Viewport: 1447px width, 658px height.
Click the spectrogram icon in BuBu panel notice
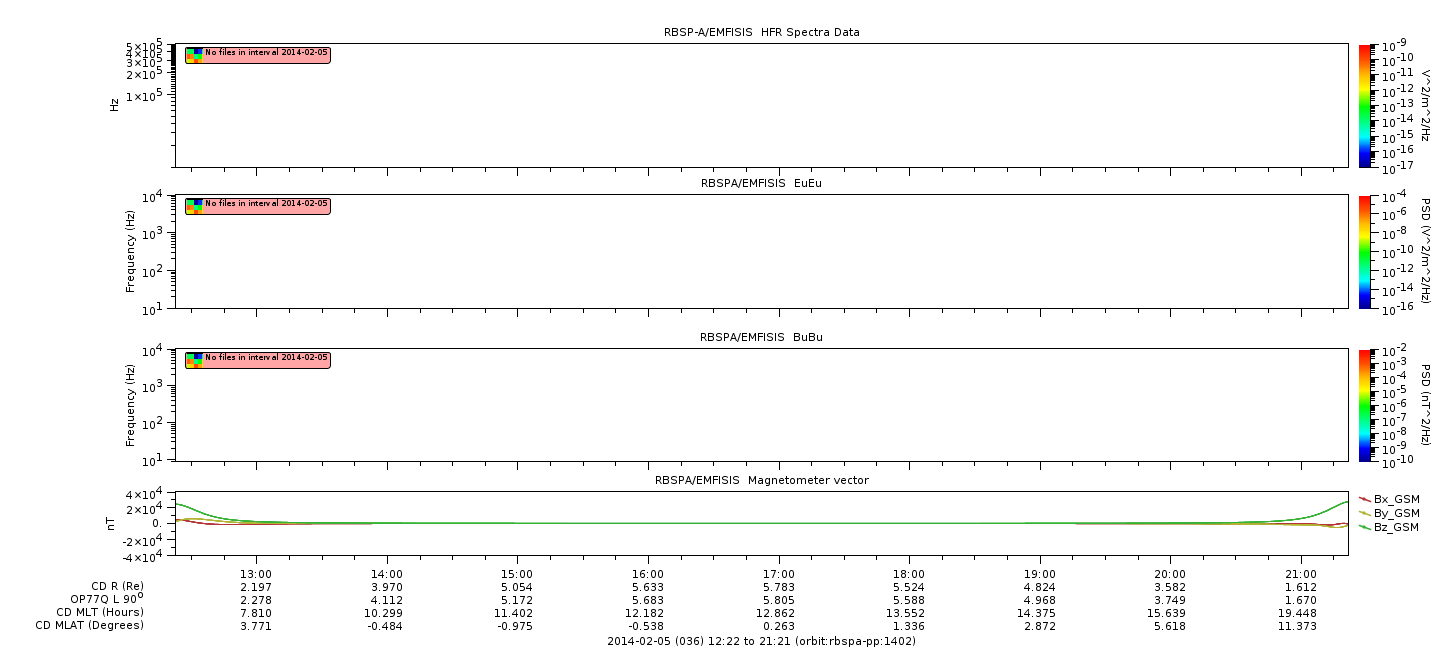coord(194,359)
